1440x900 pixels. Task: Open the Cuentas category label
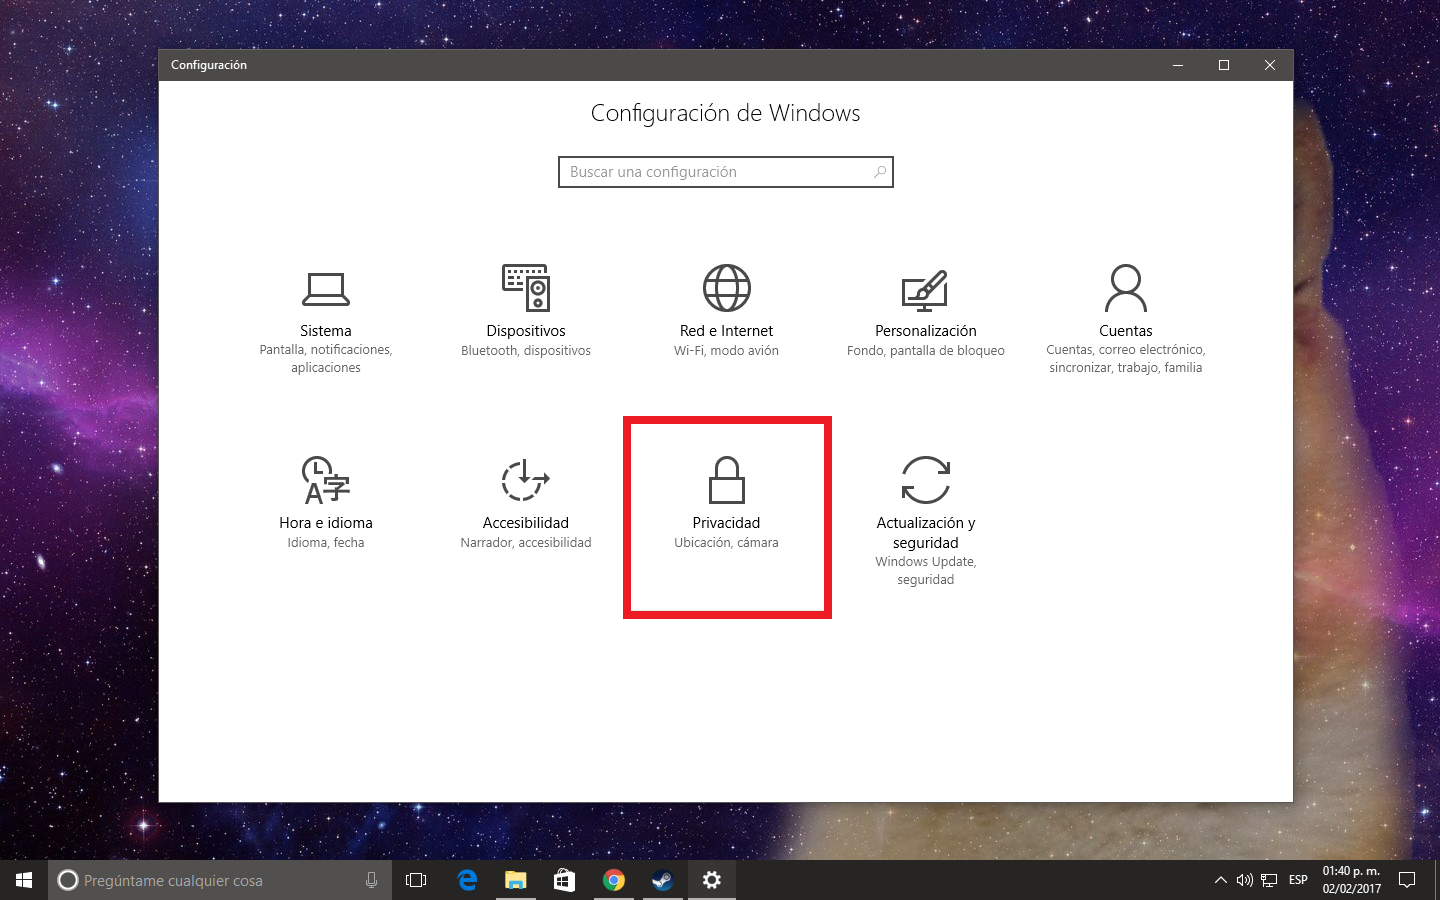[1126, 331]
